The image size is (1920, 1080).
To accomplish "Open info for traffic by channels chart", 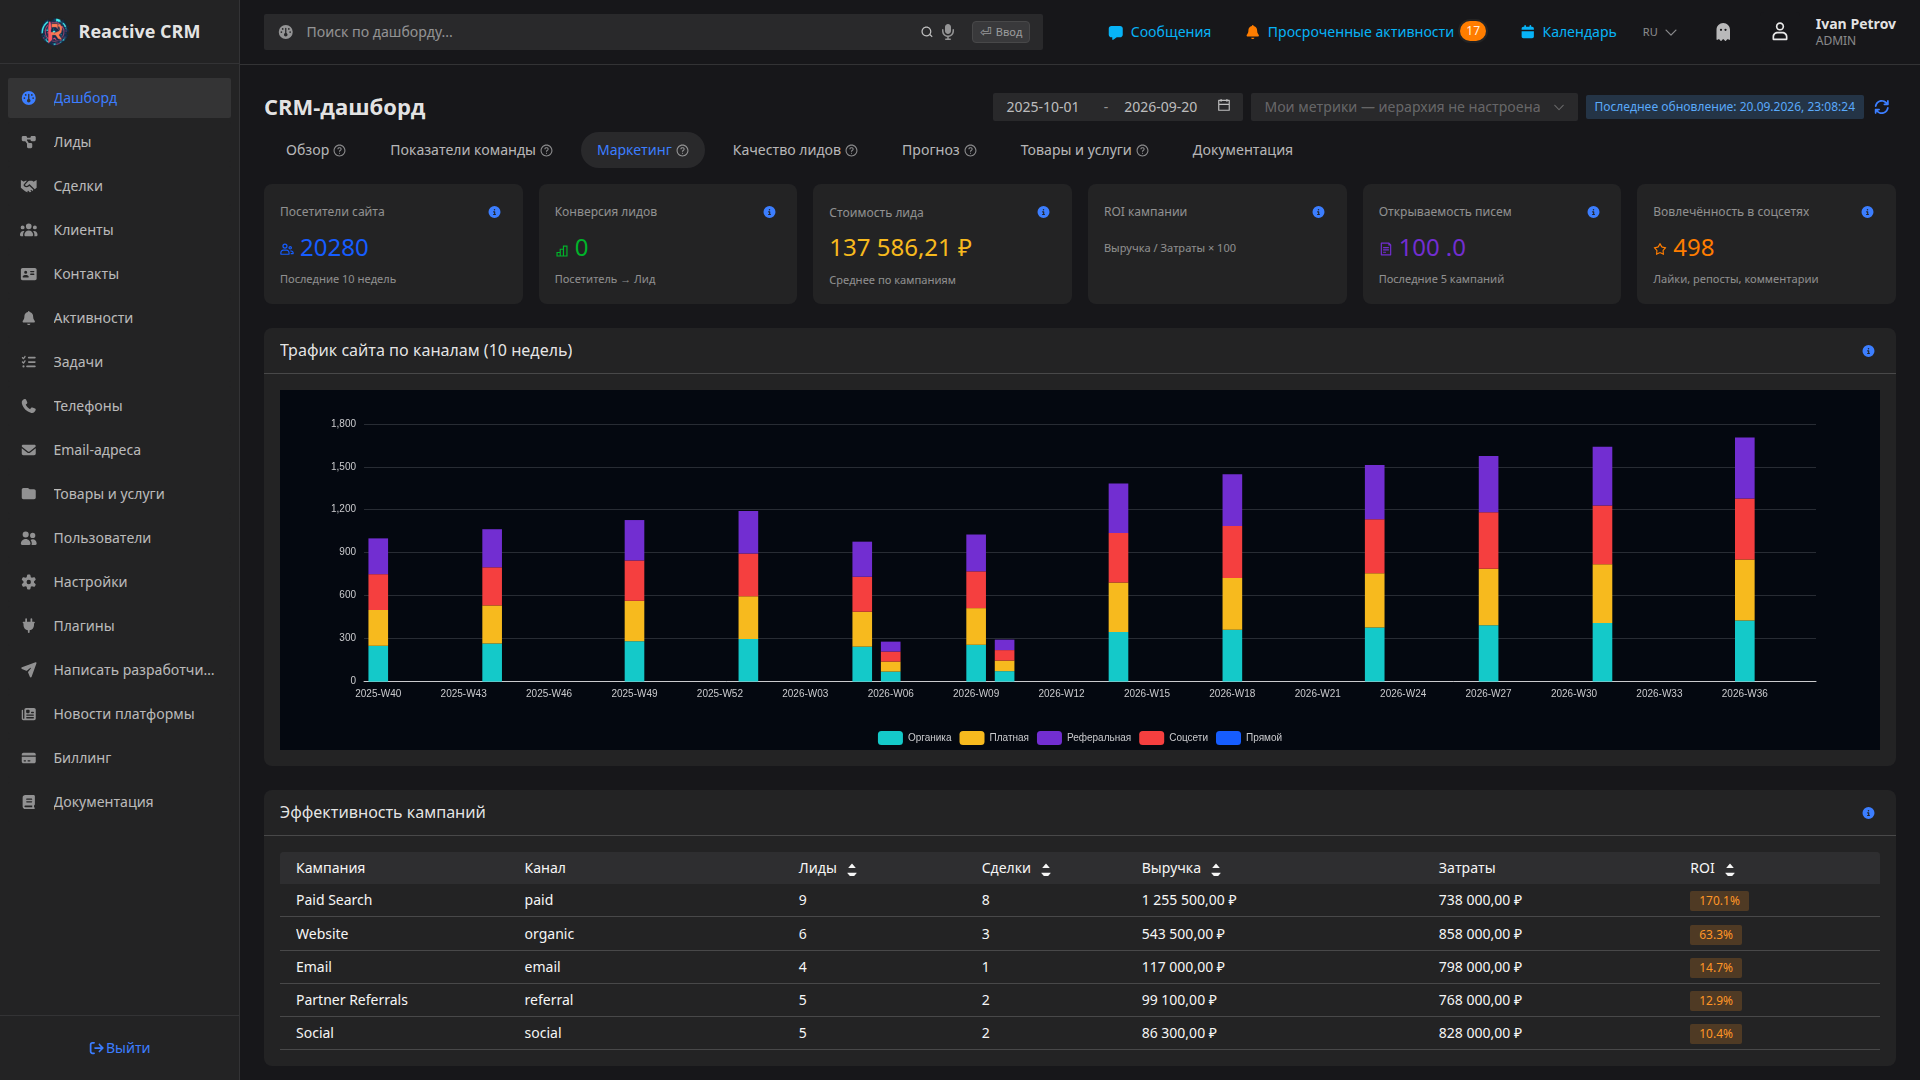I will click(x=1868, y=351).
